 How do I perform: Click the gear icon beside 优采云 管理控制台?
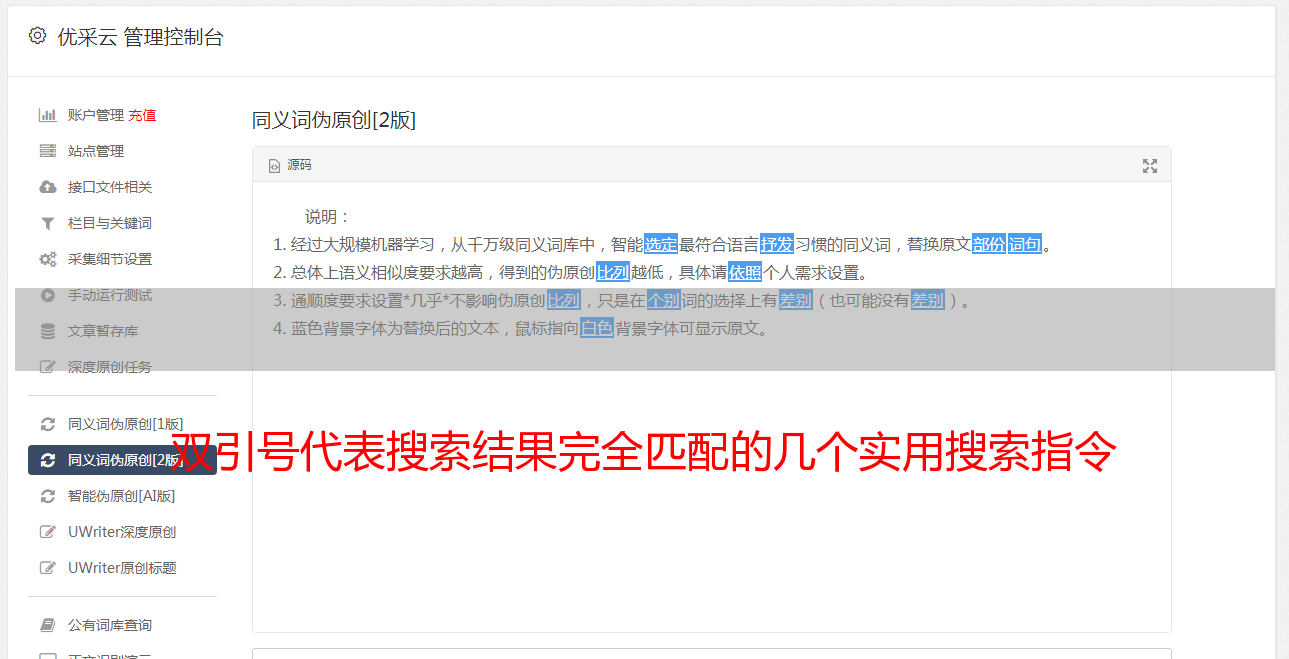[38, 36]
